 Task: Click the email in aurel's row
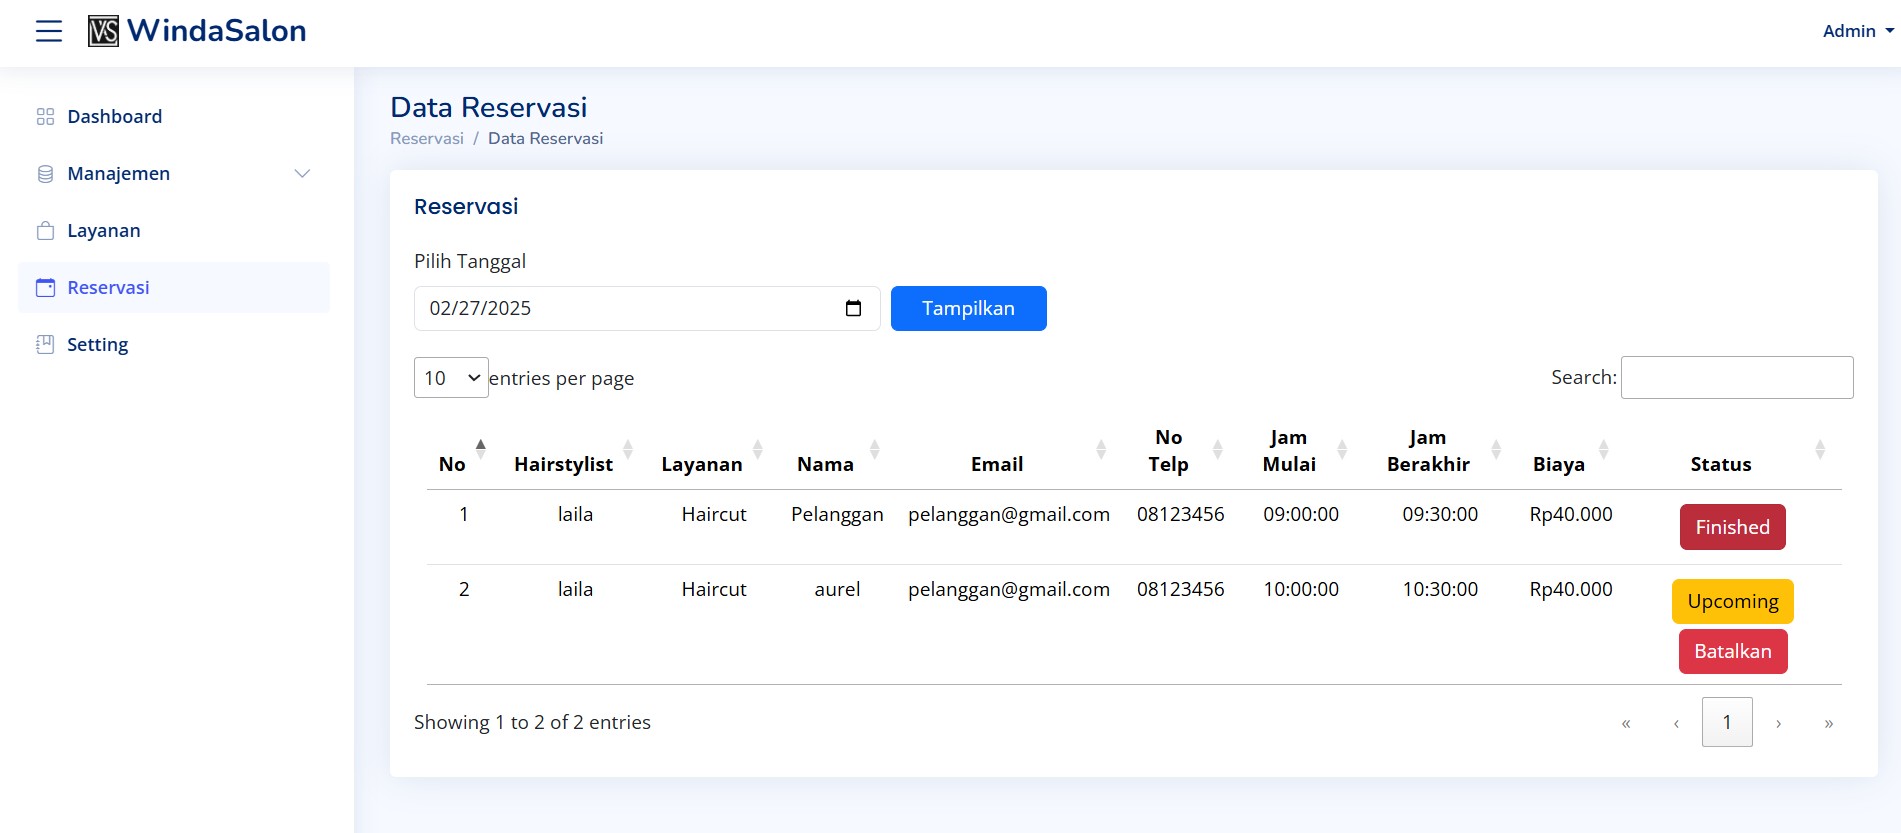[1009, 590]
